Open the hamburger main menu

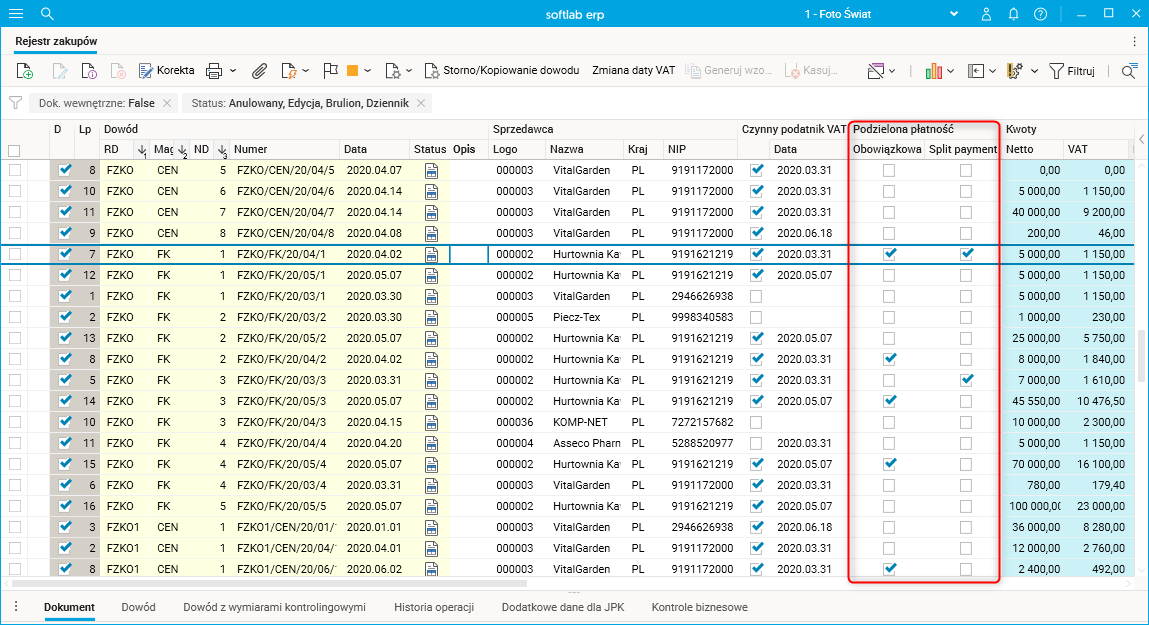tap(16, 14)
